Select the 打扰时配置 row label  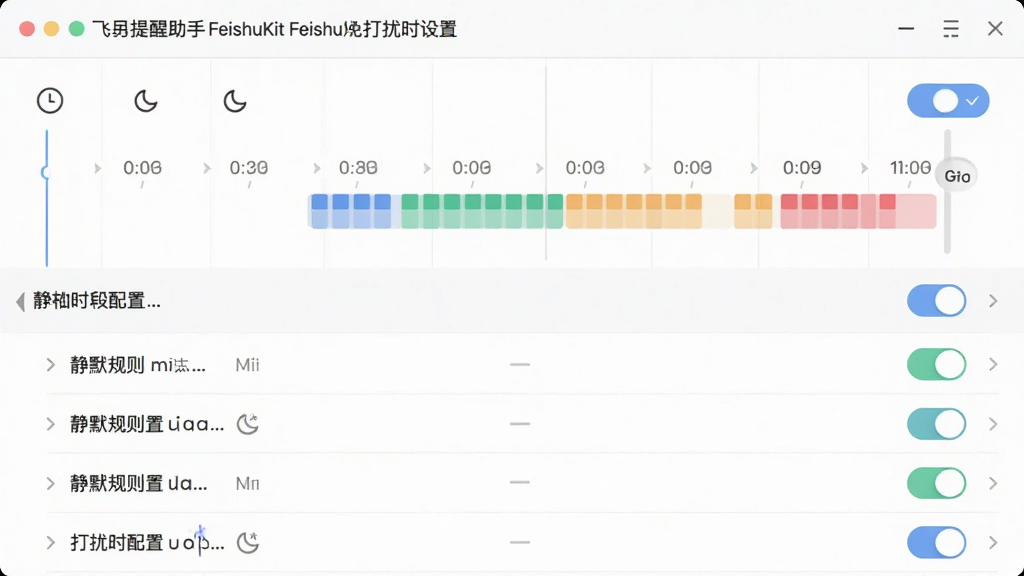(147, 543)
